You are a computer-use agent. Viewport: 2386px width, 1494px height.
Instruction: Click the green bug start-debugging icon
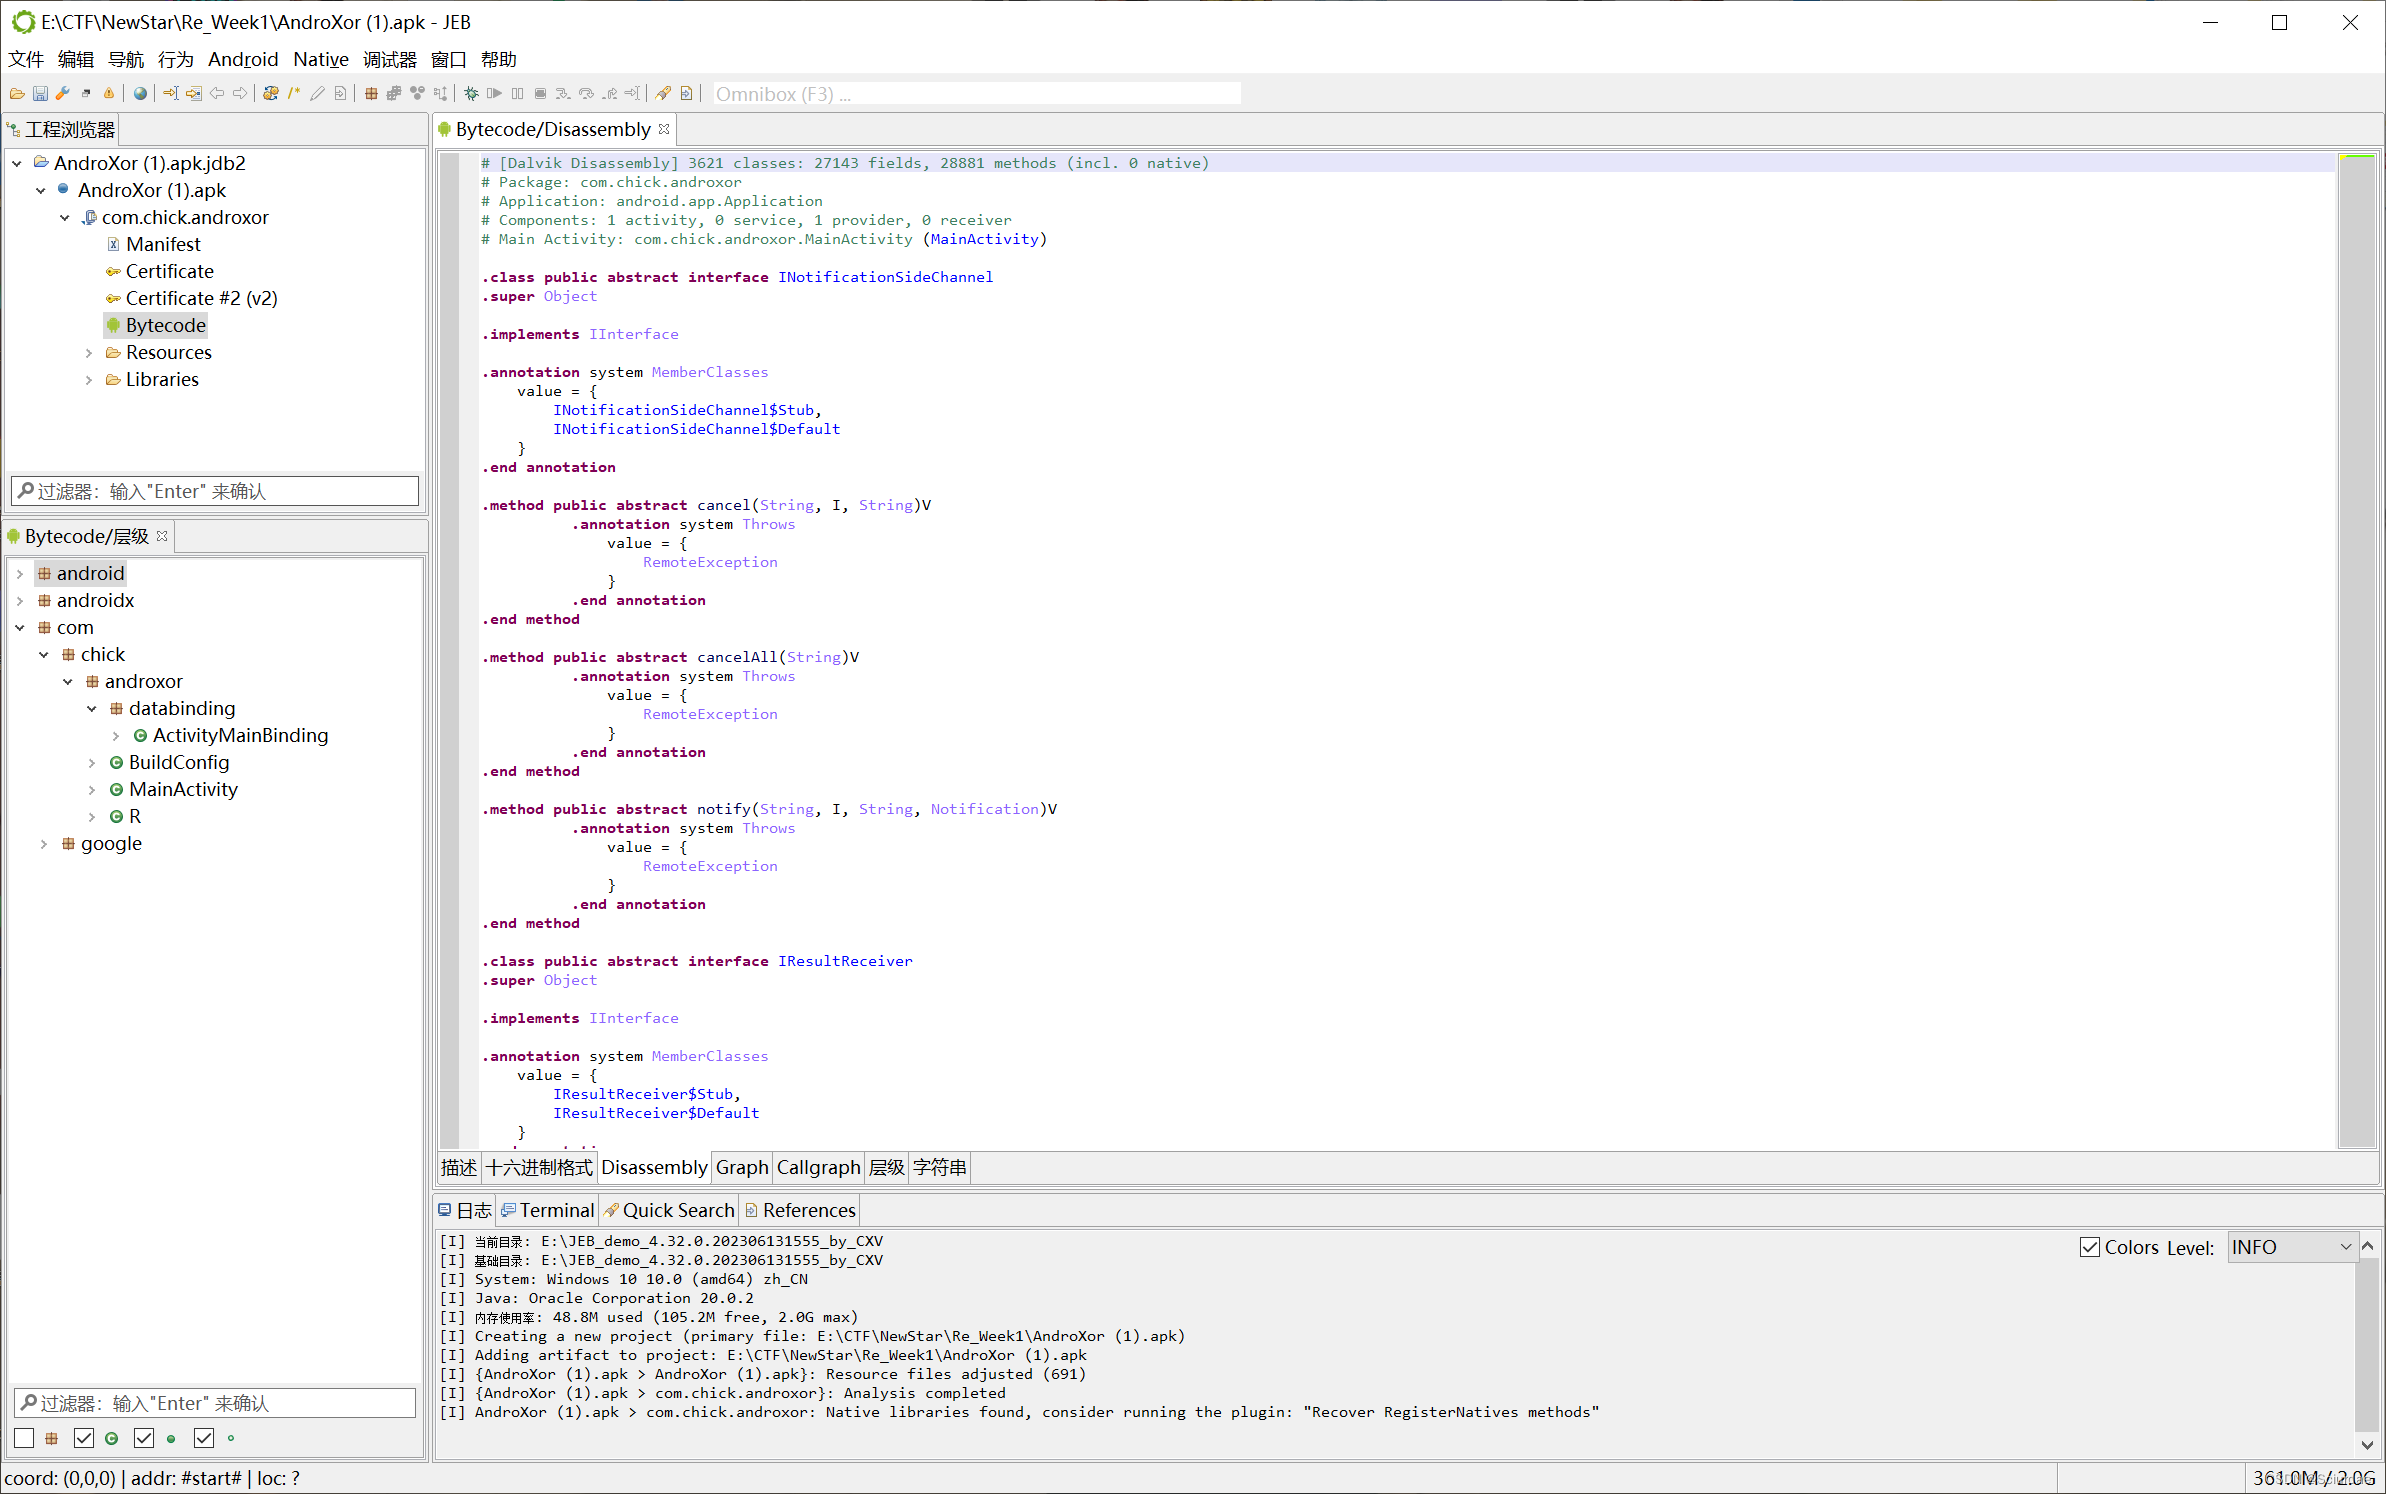[471, 94]
